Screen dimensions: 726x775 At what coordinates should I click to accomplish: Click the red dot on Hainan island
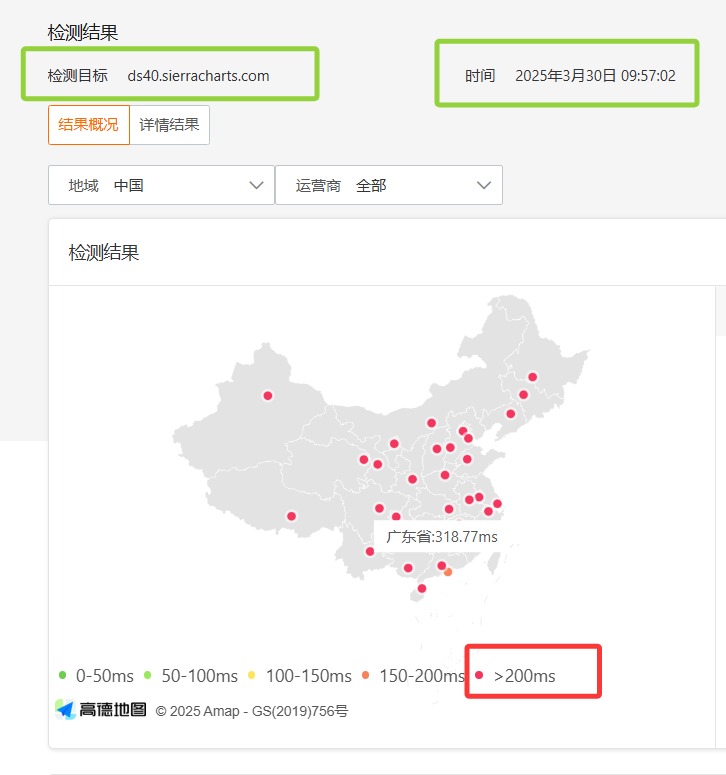(x=422, y=588)
